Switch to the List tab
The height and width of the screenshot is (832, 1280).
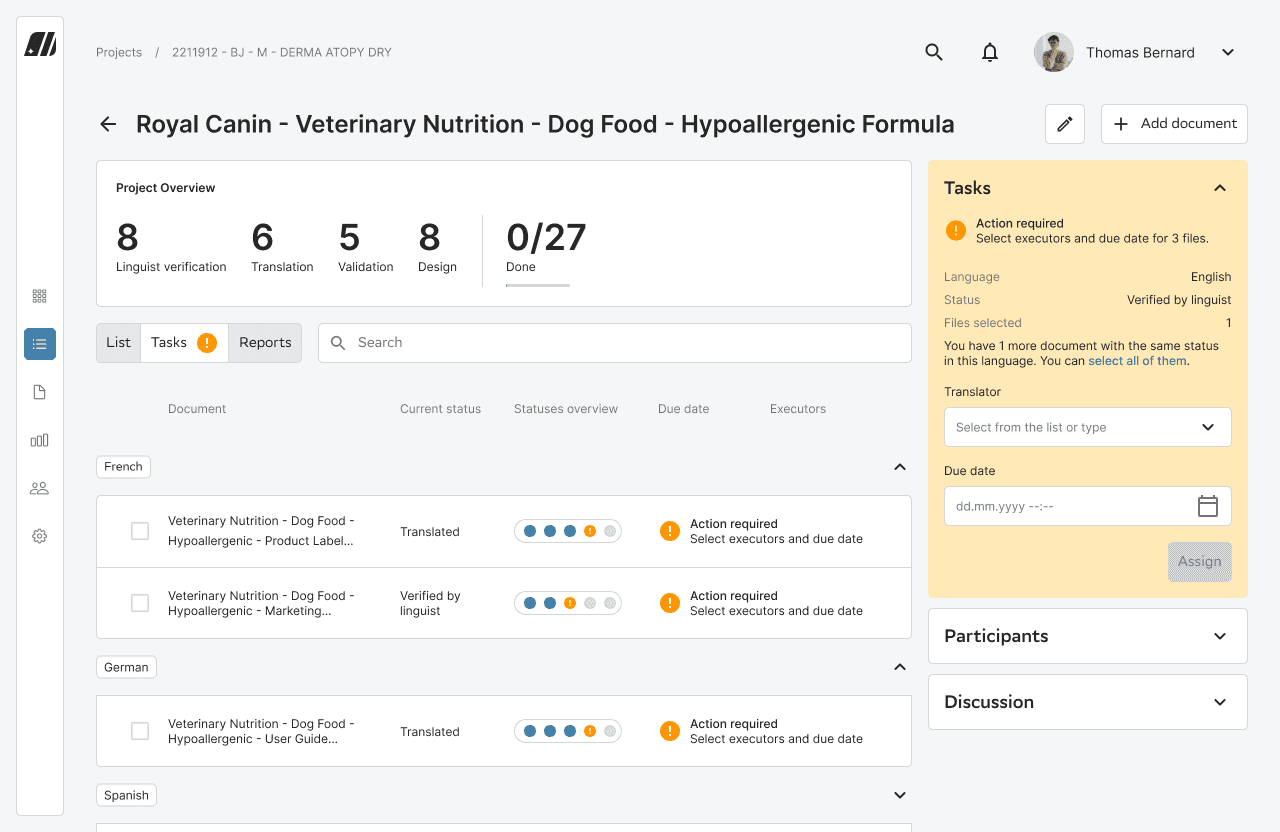click(x=118, y=343)
